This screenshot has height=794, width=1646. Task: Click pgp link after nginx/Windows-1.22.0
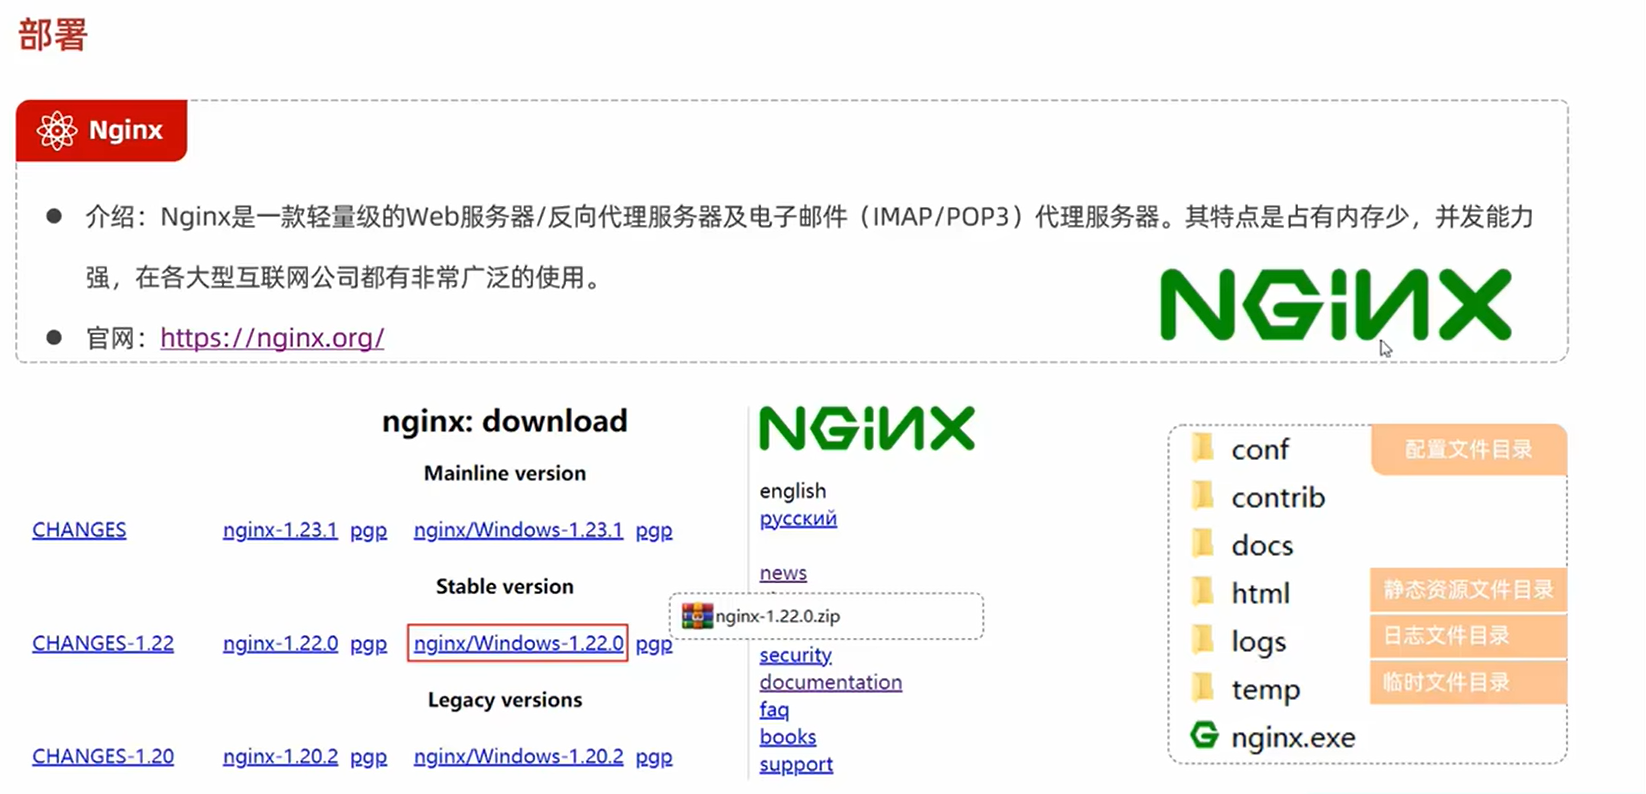(x=654, y=644)
